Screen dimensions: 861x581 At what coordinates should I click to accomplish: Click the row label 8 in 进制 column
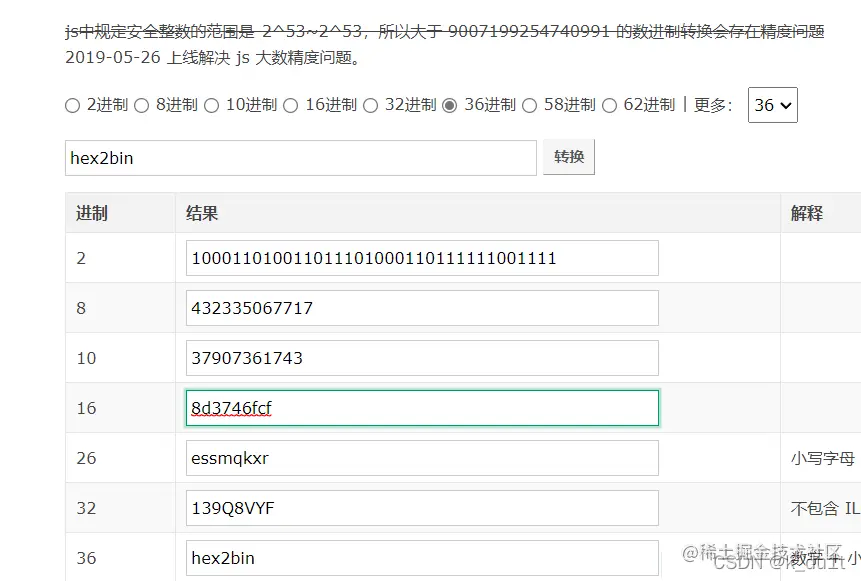point(81,308)
